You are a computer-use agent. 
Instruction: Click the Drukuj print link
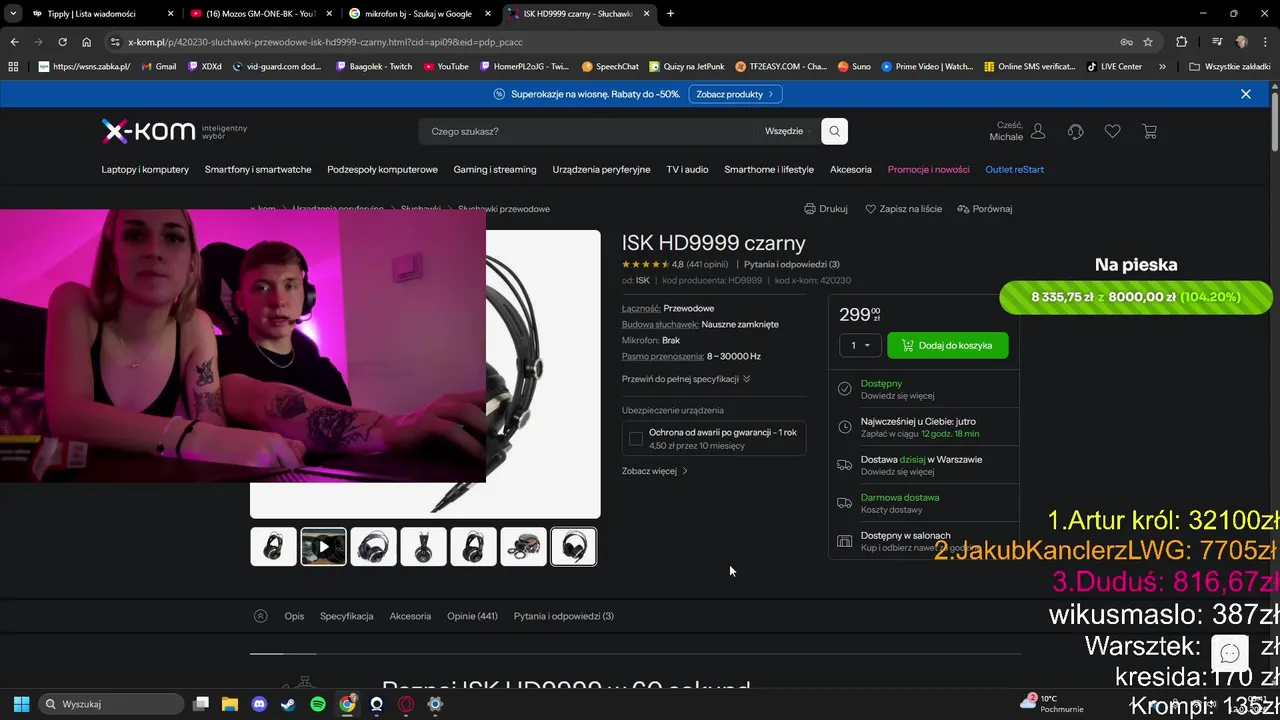[x=826, y=209]
